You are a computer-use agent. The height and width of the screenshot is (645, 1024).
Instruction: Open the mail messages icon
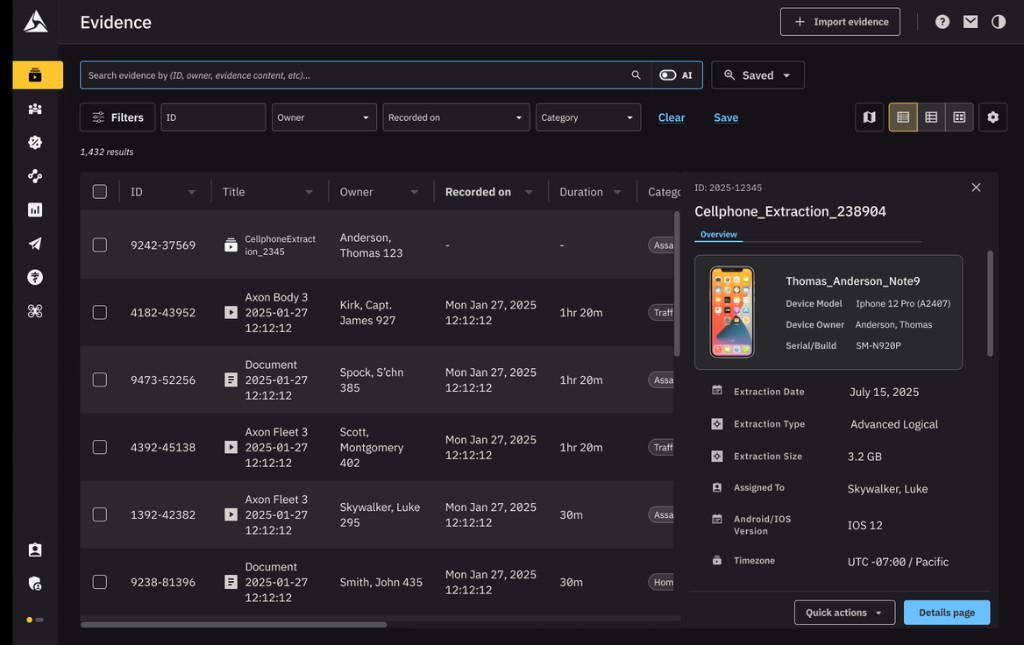point(970,22)
